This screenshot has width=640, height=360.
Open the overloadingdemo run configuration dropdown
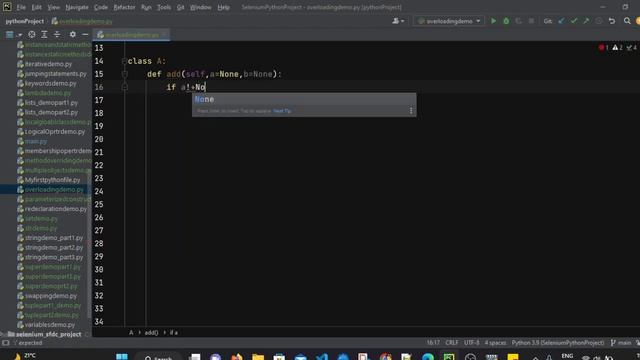(x=449, y=21)
